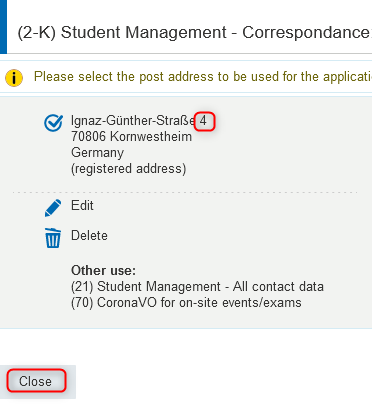Select the (21) Student Management contact data entry

[197, 286]
